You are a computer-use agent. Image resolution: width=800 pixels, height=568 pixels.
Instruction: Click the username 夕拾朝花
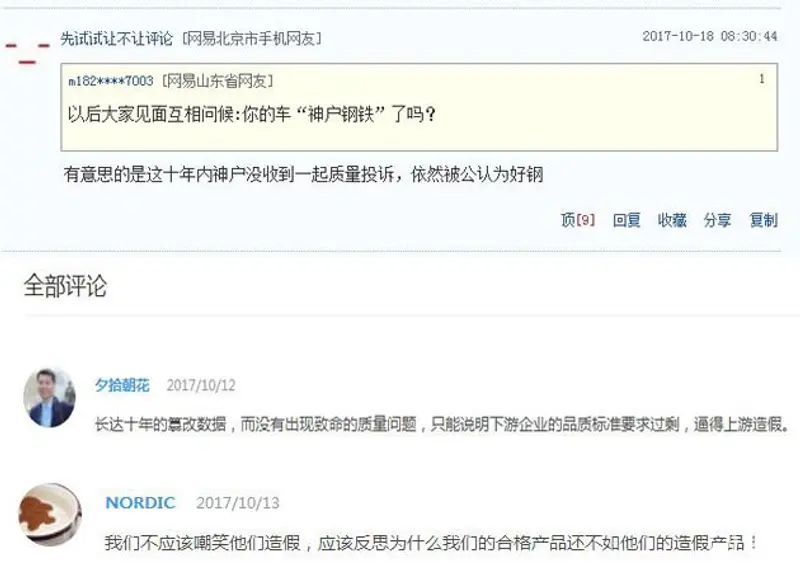(x=122, y=385)
